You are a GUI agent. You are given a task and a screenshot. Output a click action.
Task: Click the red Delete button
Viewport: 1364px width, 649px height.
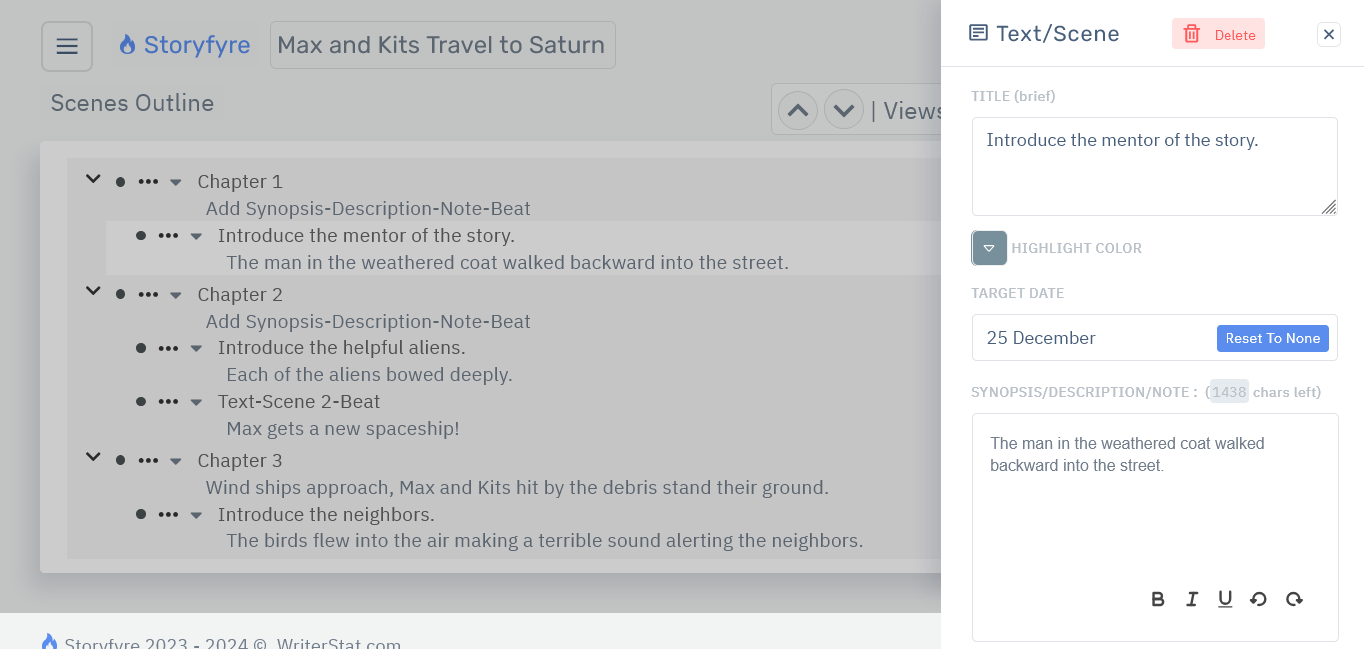click(x=1218, y=34)
